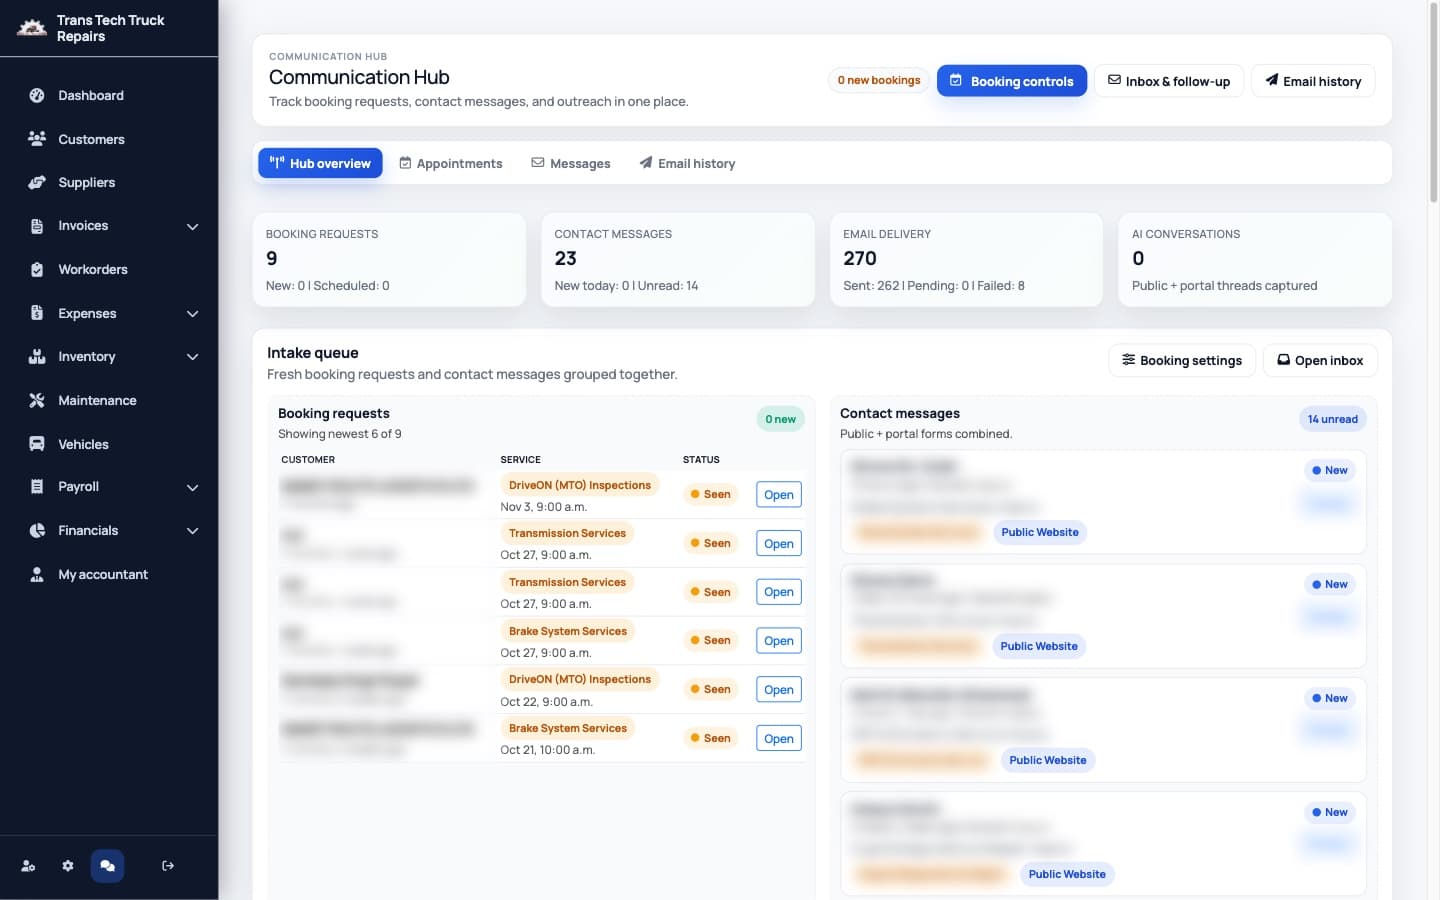Click the "14 unread" badge
Screen dimensions: 1440x900
click(1333, 419)
